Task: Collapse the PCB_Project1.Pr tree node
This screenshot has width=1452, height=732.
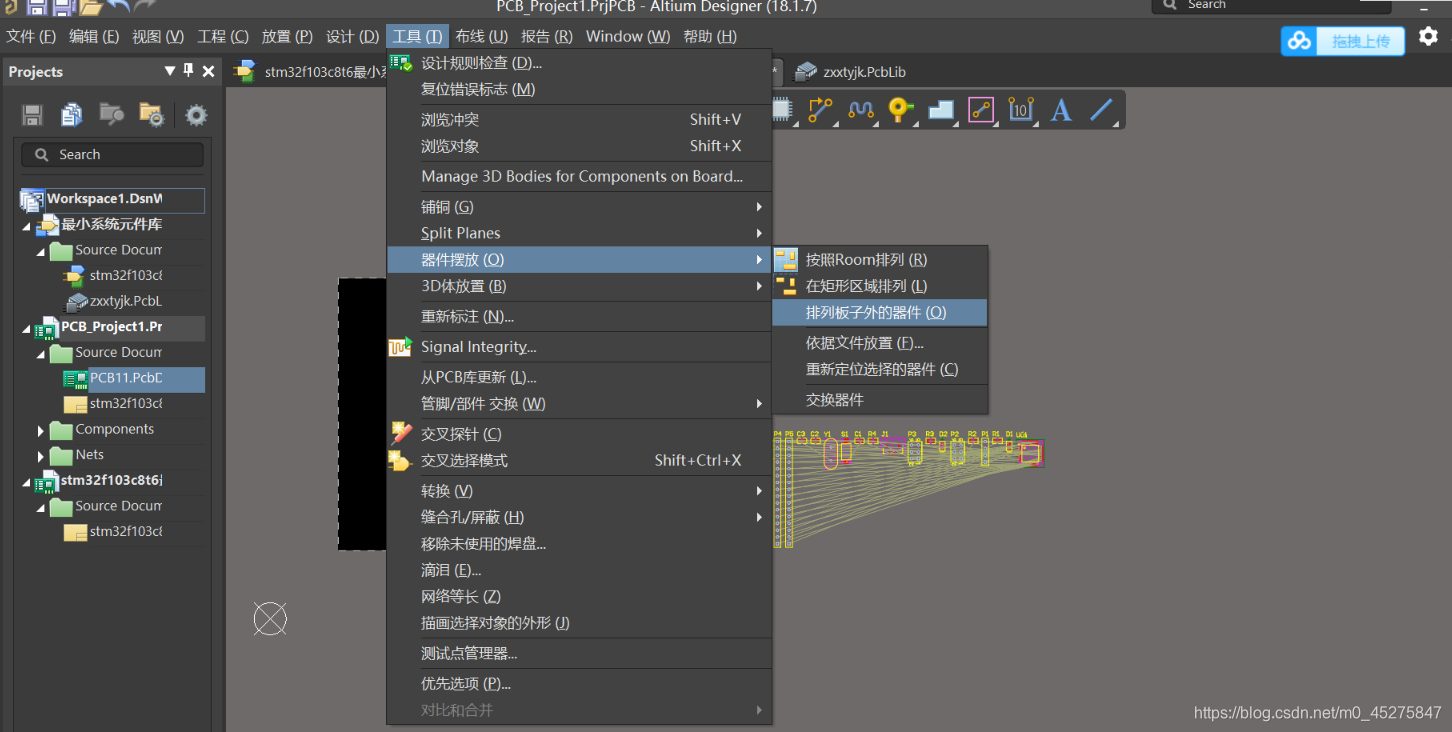Action: pos(26,329)
